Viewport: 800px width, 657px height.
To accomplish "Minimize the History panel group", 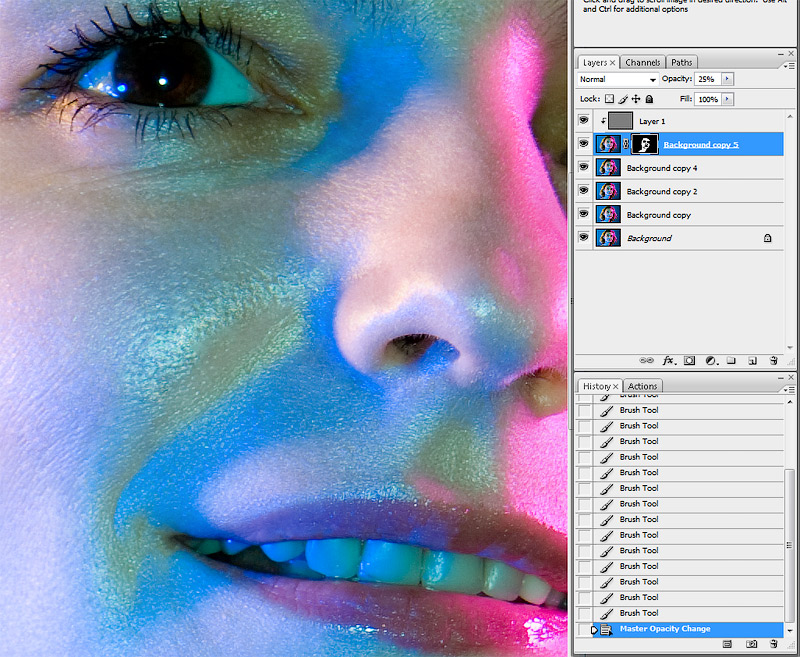I will 781,377.
